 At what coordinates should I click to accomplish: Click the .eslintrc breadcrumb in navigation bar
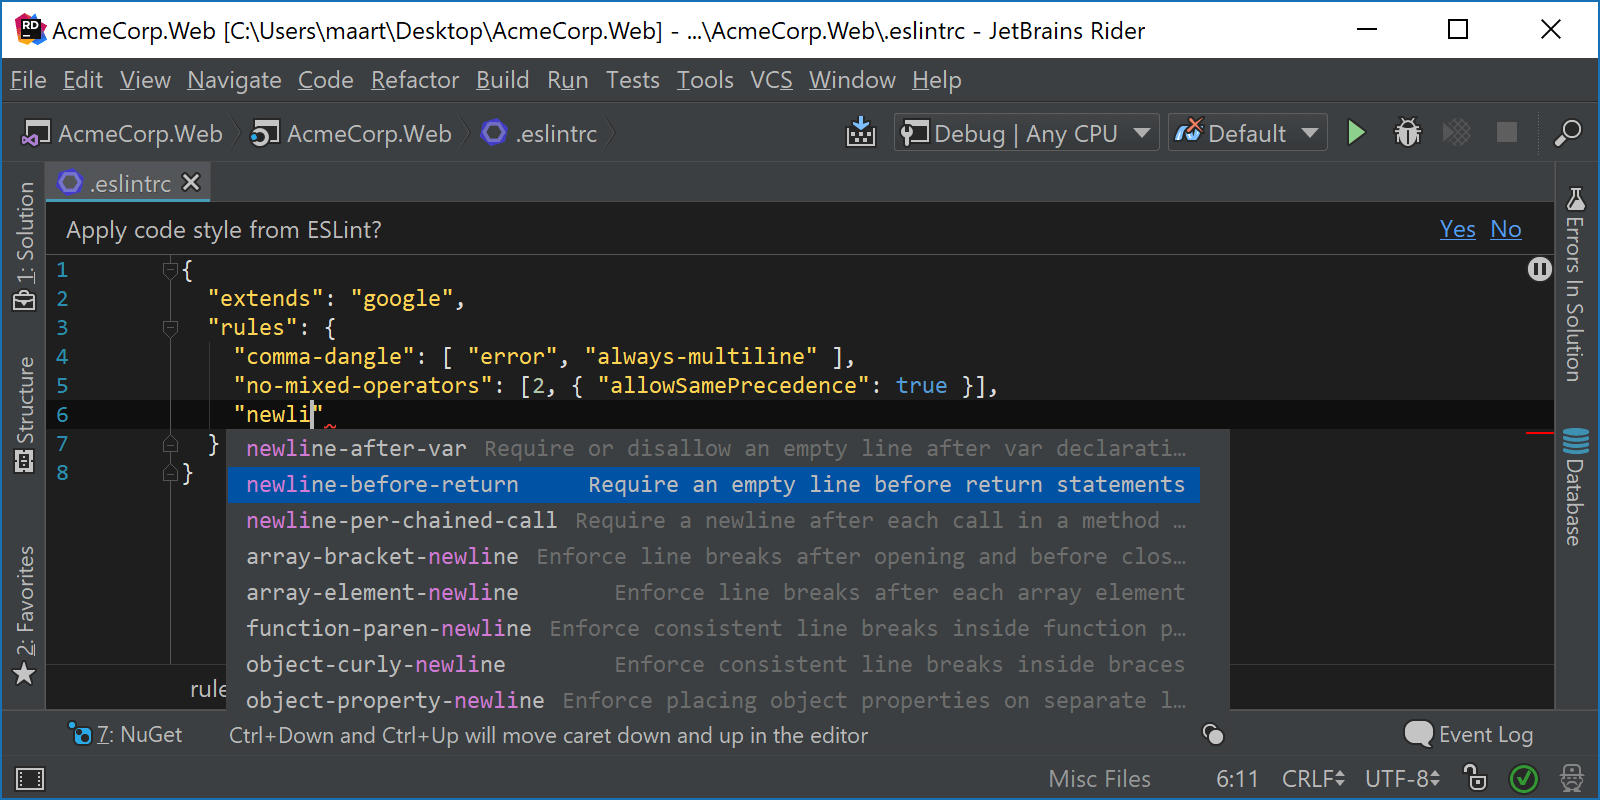[540, 133]
